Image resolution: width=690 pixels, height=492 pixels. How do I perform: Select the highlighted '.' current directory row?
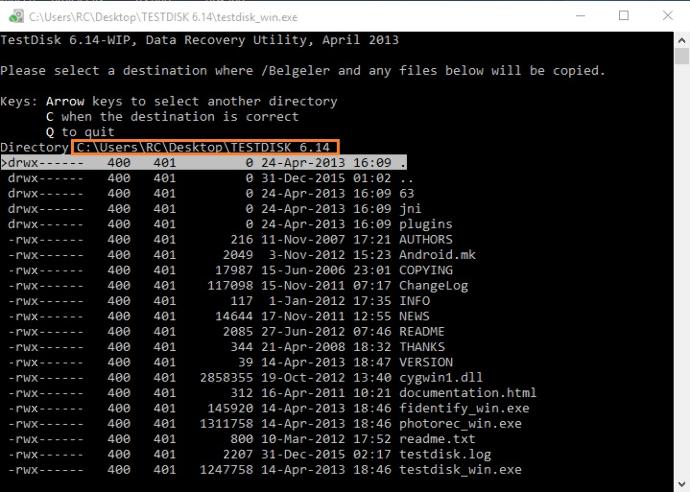coord(204,163)
